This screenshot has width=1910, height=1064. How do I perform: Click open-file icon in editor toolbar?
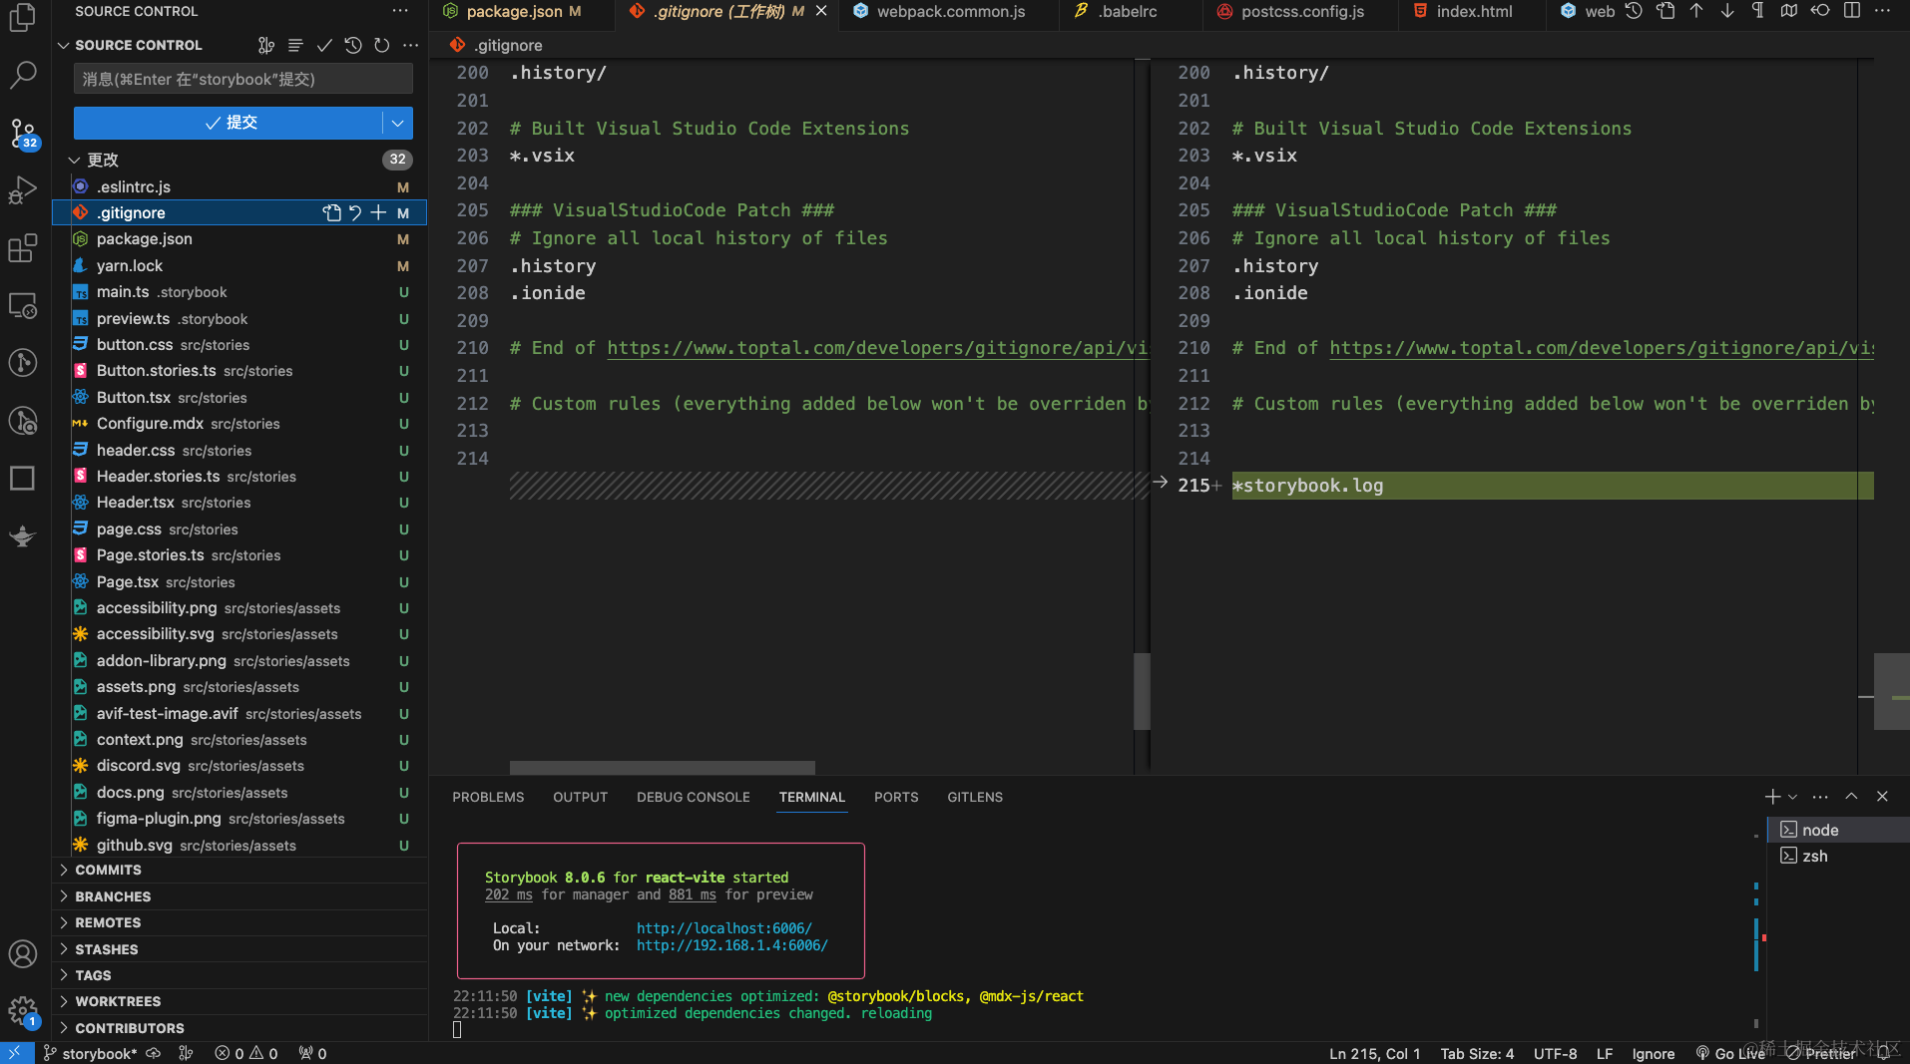pyautogui.click(x=1665, y=11)
